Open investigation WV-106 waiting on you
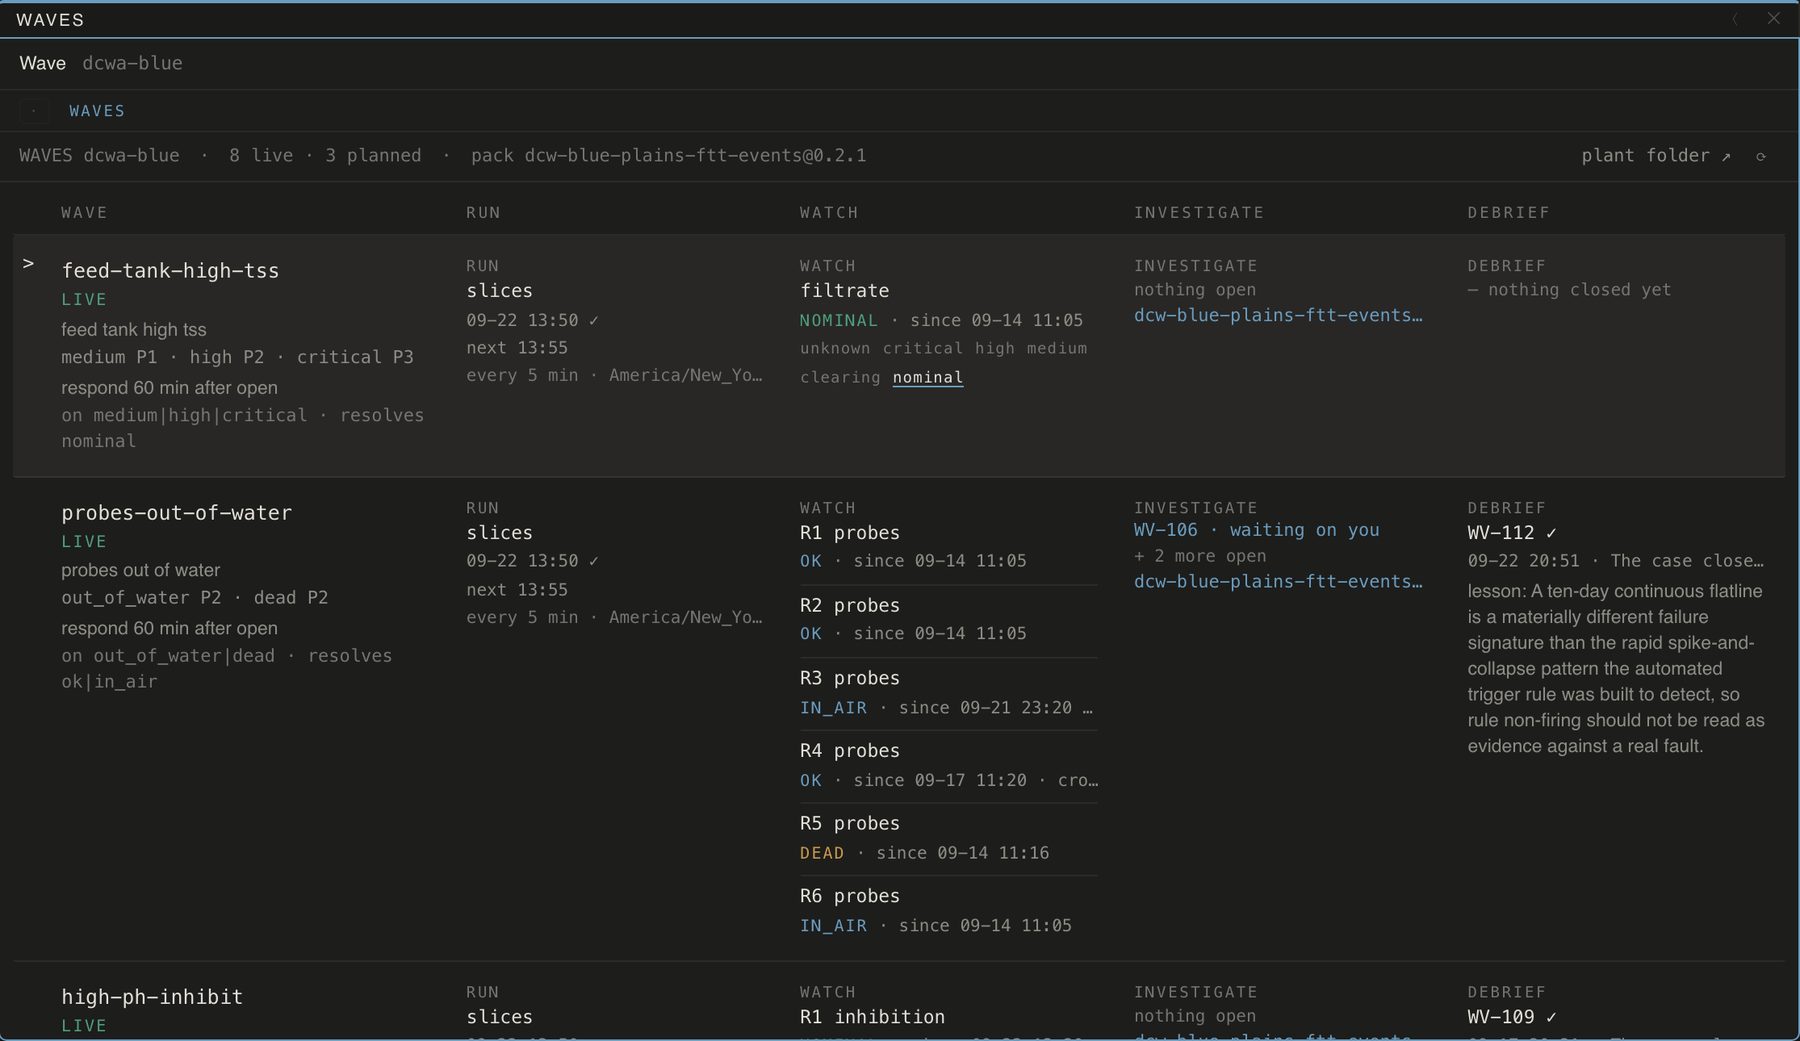Screen dimensions: 1800x1041 (x=1256, y=530)
